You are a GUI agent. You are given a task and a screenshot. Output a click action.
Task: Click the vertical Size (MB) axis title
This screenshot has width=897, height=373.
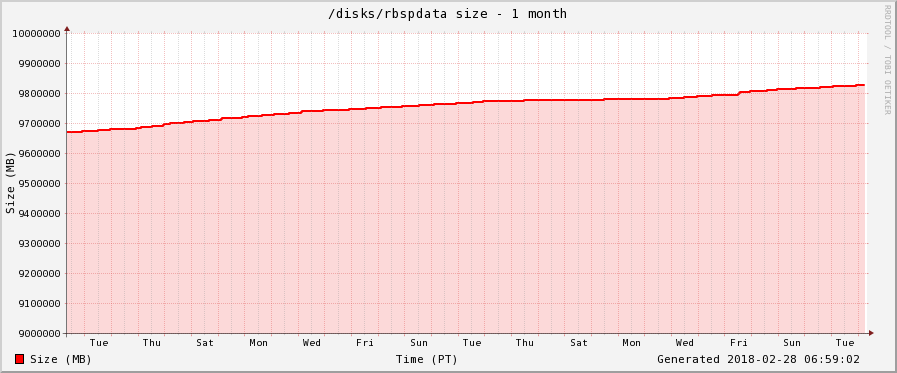pos(10,183)
